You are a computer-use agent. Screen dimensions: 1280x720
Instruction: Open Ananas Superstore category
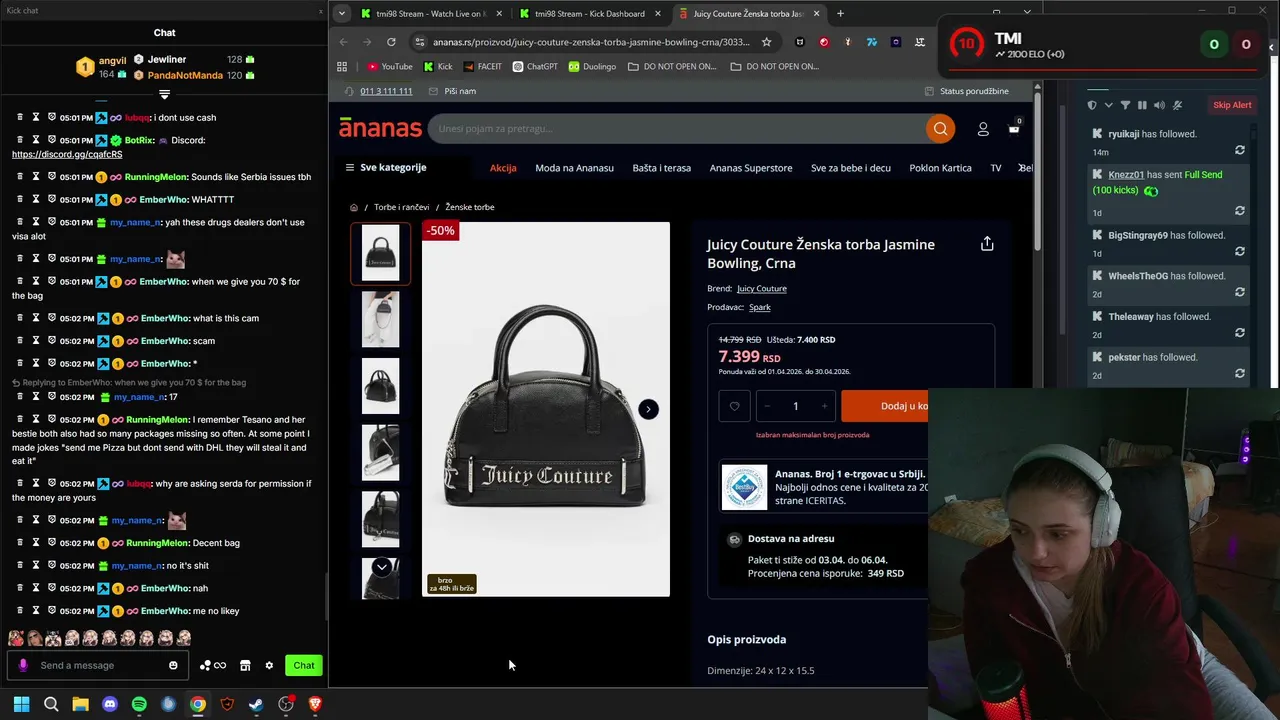click(x=751, y=168)
